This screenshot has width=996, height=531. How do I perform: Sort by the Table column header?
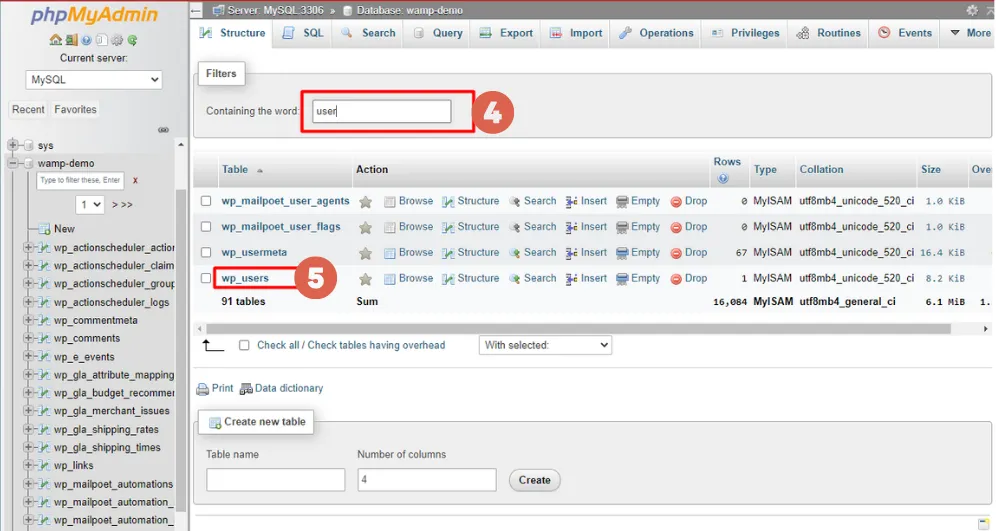click(x=235, y=170)
